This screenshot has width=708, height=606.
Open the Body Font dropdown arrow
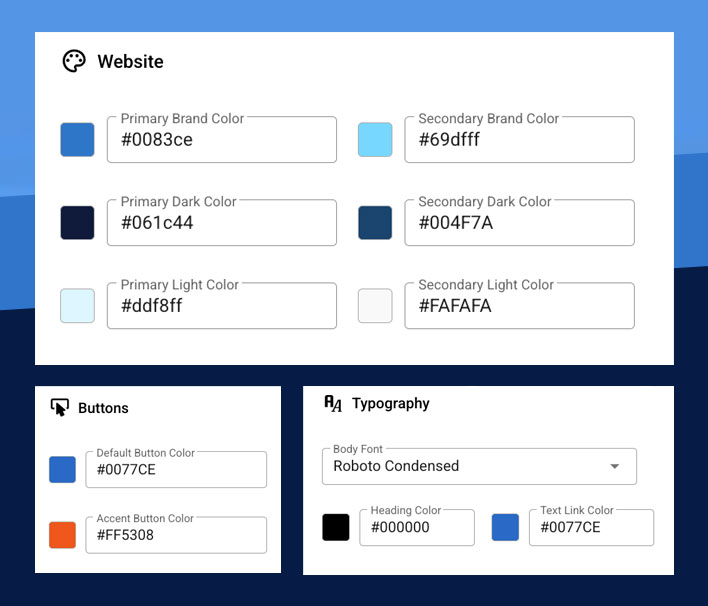coord(615,466)
